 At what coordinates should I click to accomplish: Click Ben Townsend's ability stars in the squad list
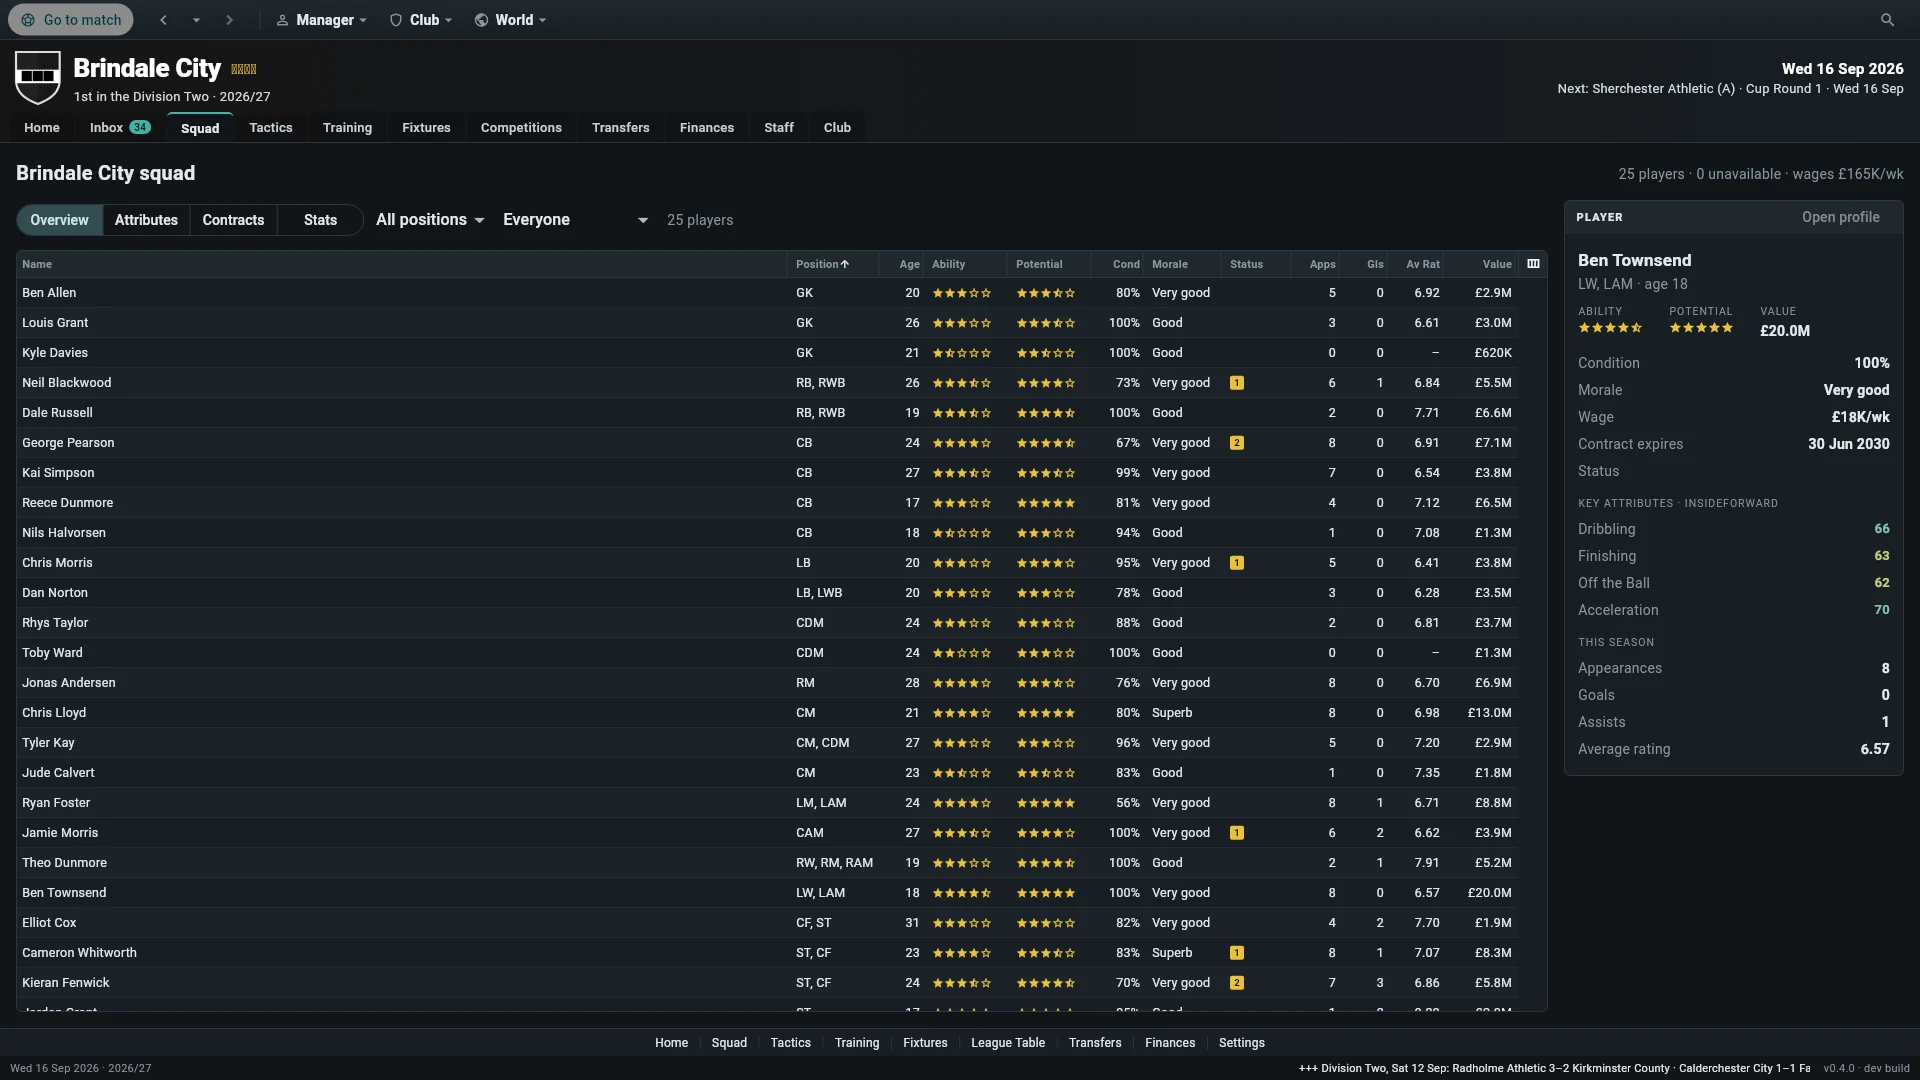pyautogui.click(x=962, y=893)
